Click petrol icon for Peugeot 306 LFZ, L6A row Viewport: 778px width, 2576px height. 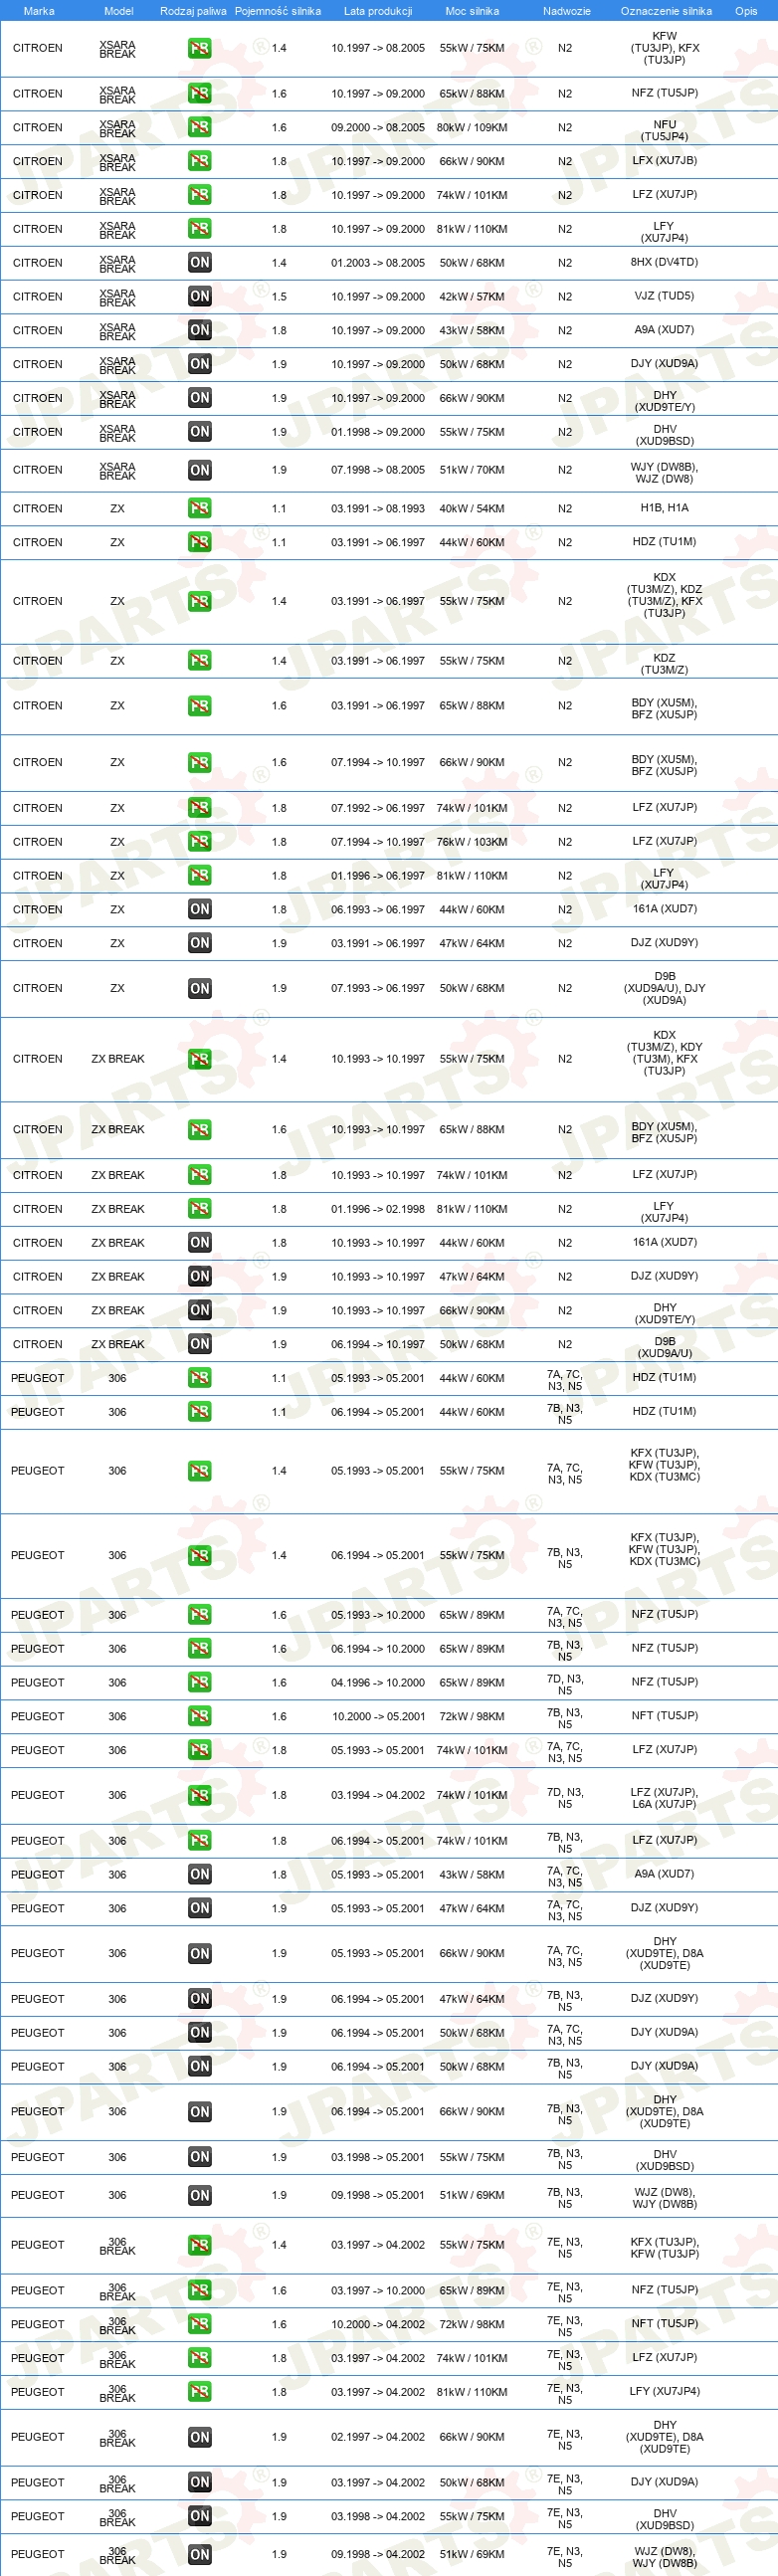coord(200,1796)
